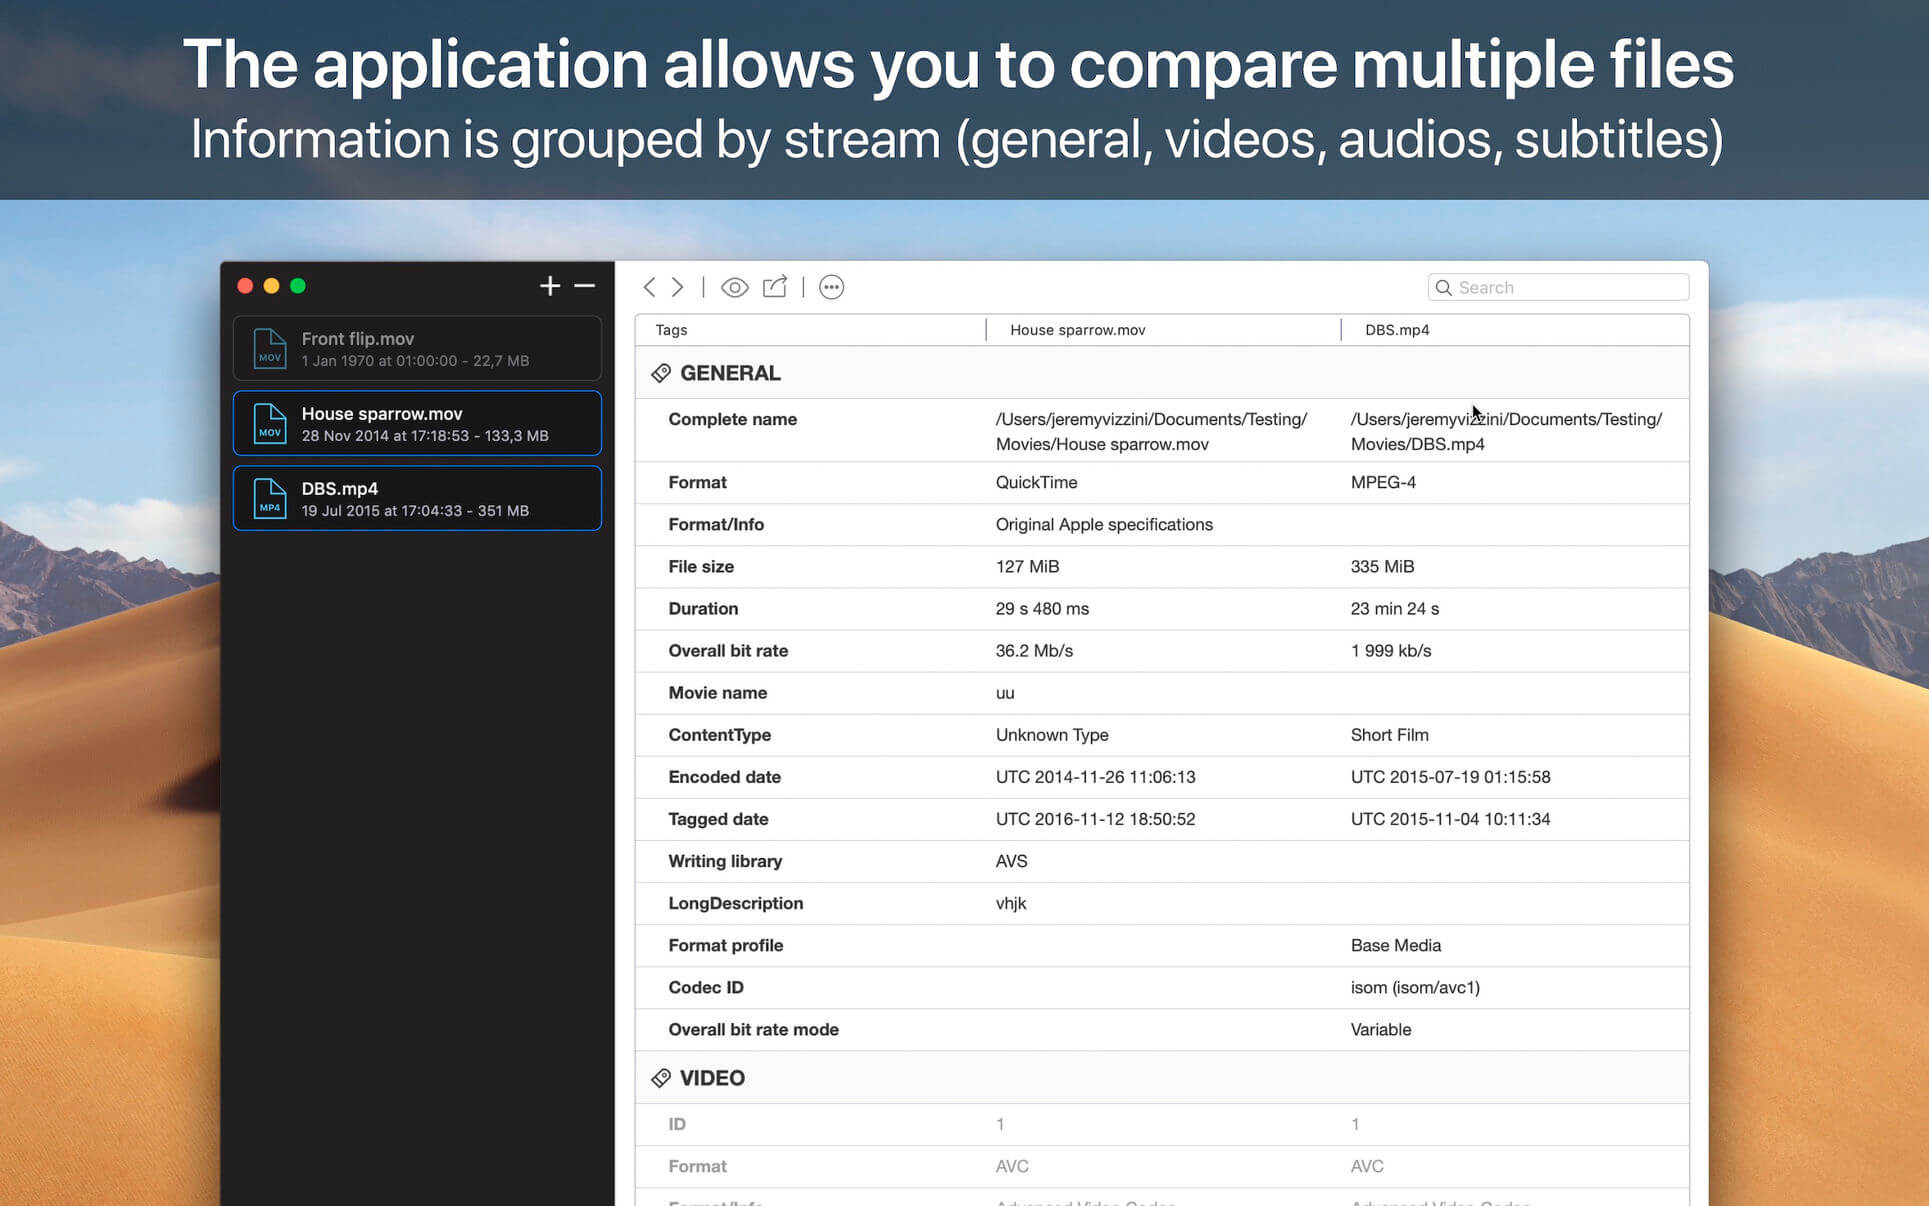Select DBS.mp4 in file list
Screen dimensions: 1929x1206
[x=417, y=499]
